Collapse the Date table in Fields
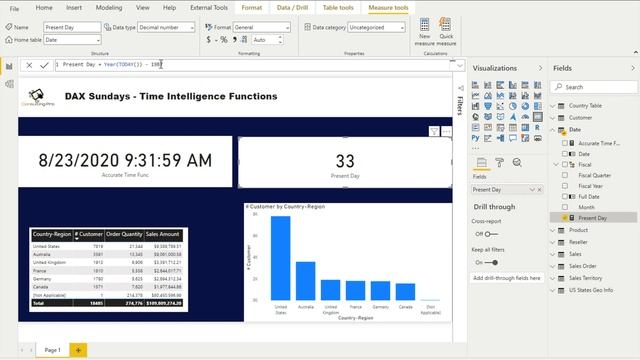 point(553,130)
